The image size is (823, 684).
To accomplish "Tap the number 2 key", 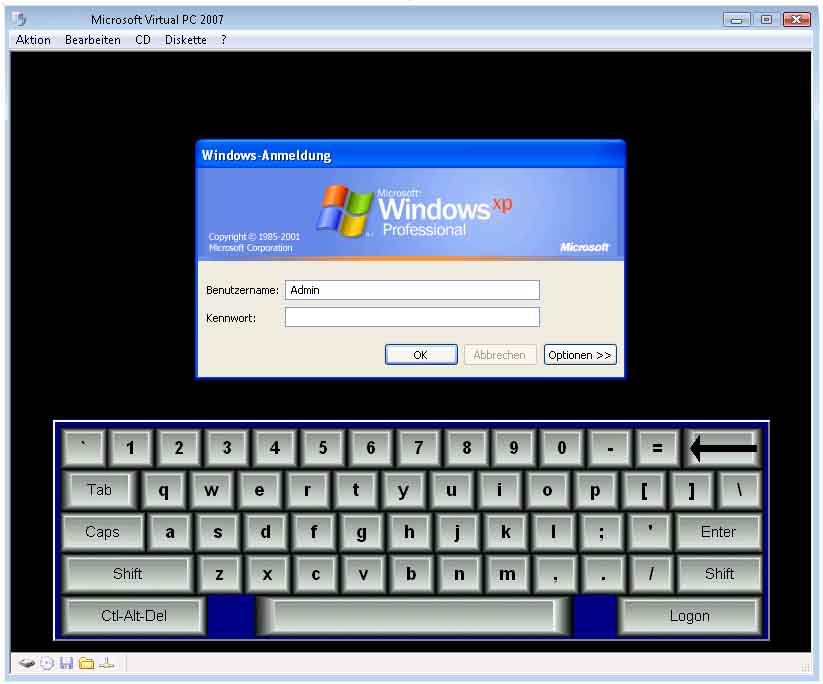I will click(x=179, y=448).
